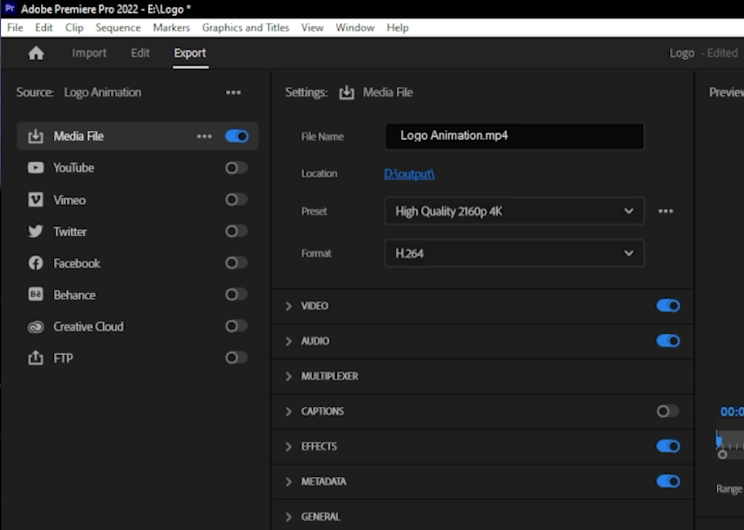Click the D:\output\ location link
The height and width of the screenshot is (530, 744).
pos(409,174)
